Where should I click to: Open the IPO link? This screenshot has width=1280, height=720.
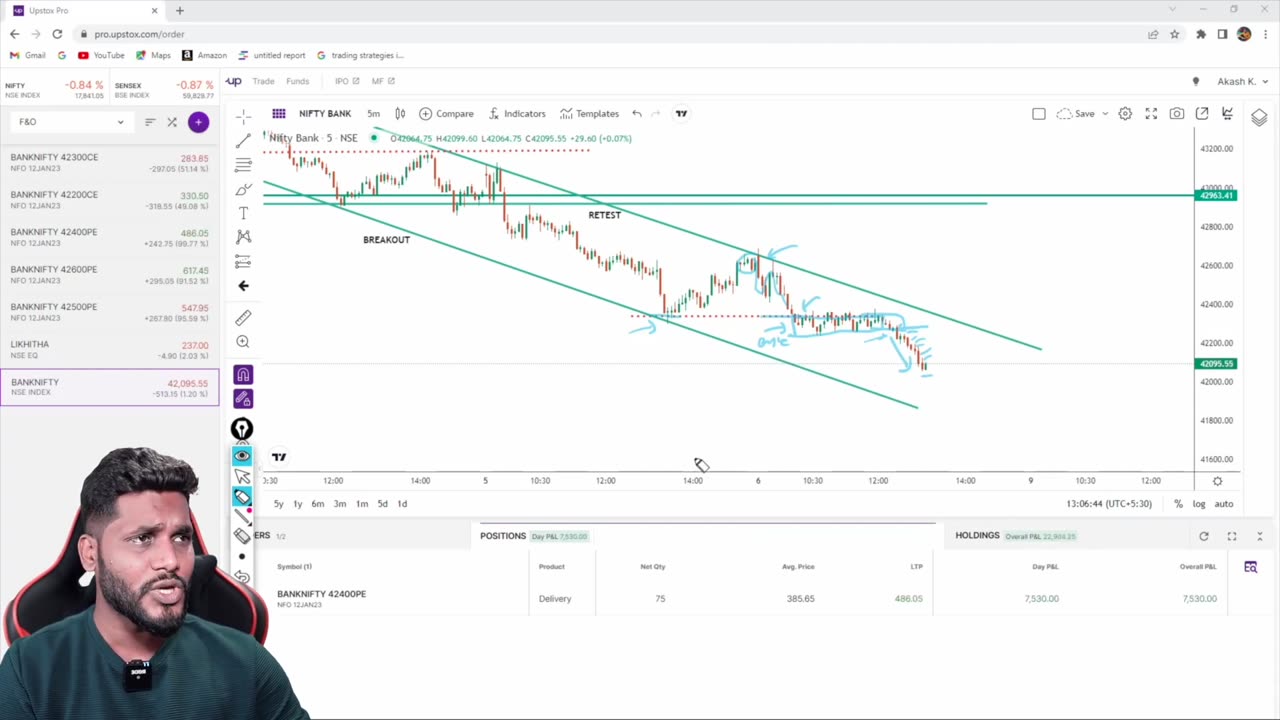click(x=345, y=81)
